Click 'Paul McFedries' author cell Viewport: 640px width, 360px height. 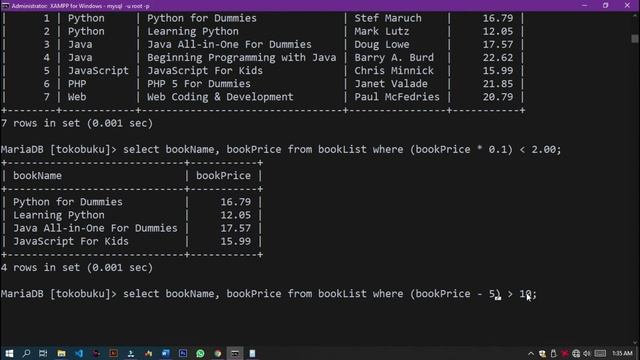point(397,97)
